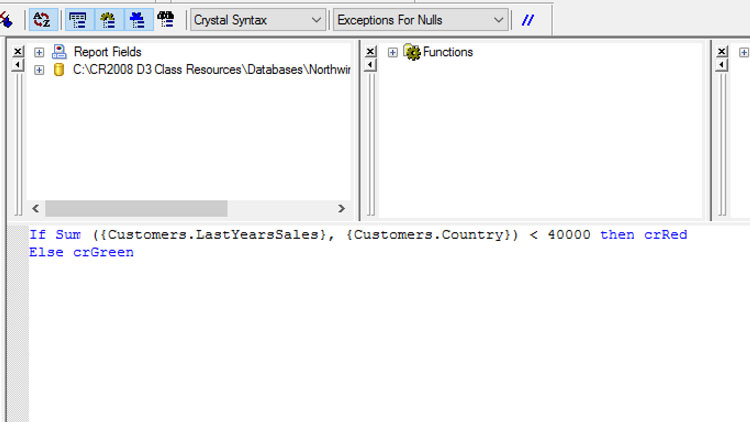Open the Crystal Syntax dropdown
Image resolution: width=750 pixels, height=422 pixels.
coord(258,20)
